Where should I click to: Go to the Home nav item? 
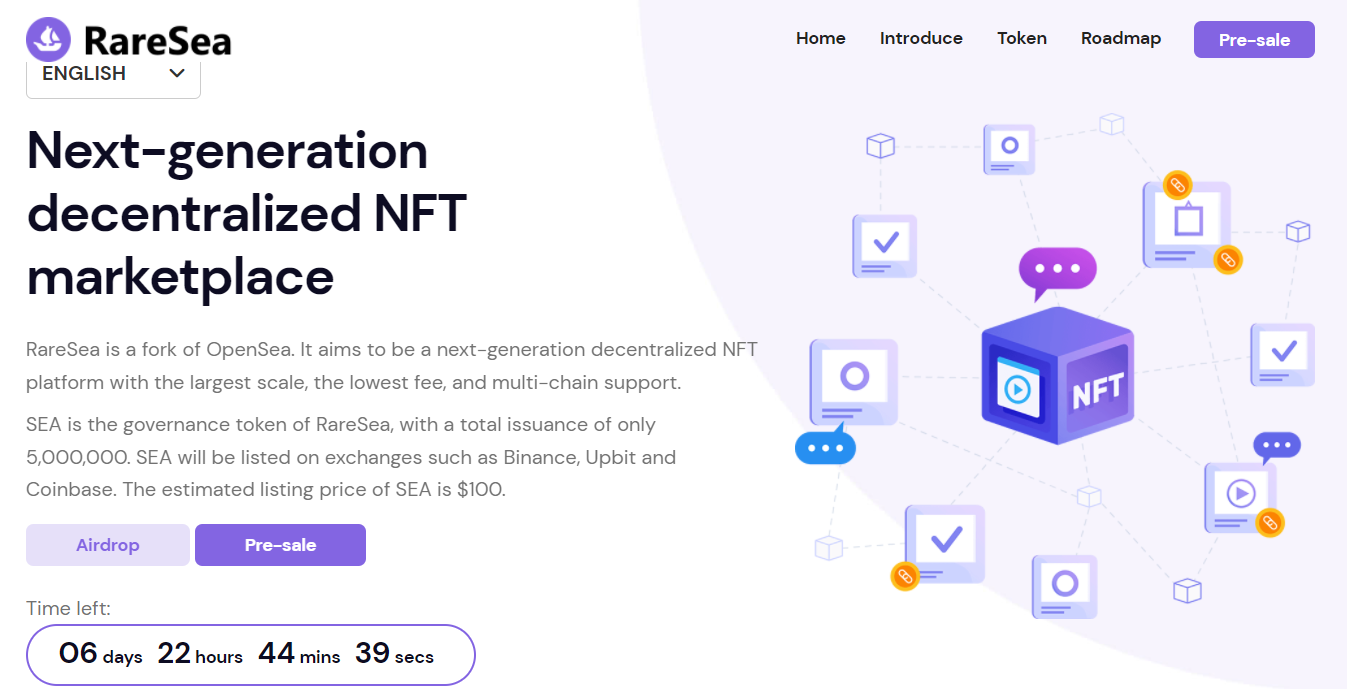(x=821, y=38)
